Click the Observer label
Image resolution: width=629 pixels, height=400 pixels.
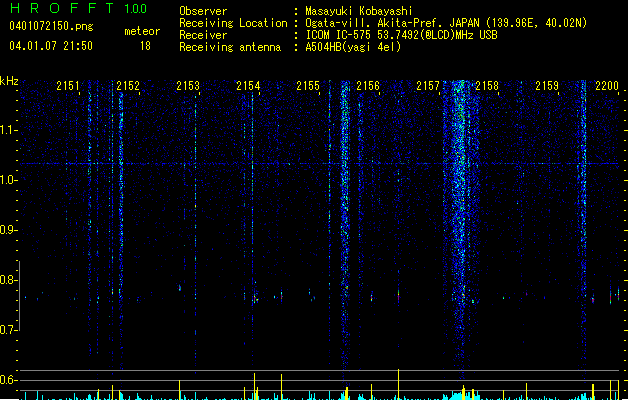tap(203, 11)
